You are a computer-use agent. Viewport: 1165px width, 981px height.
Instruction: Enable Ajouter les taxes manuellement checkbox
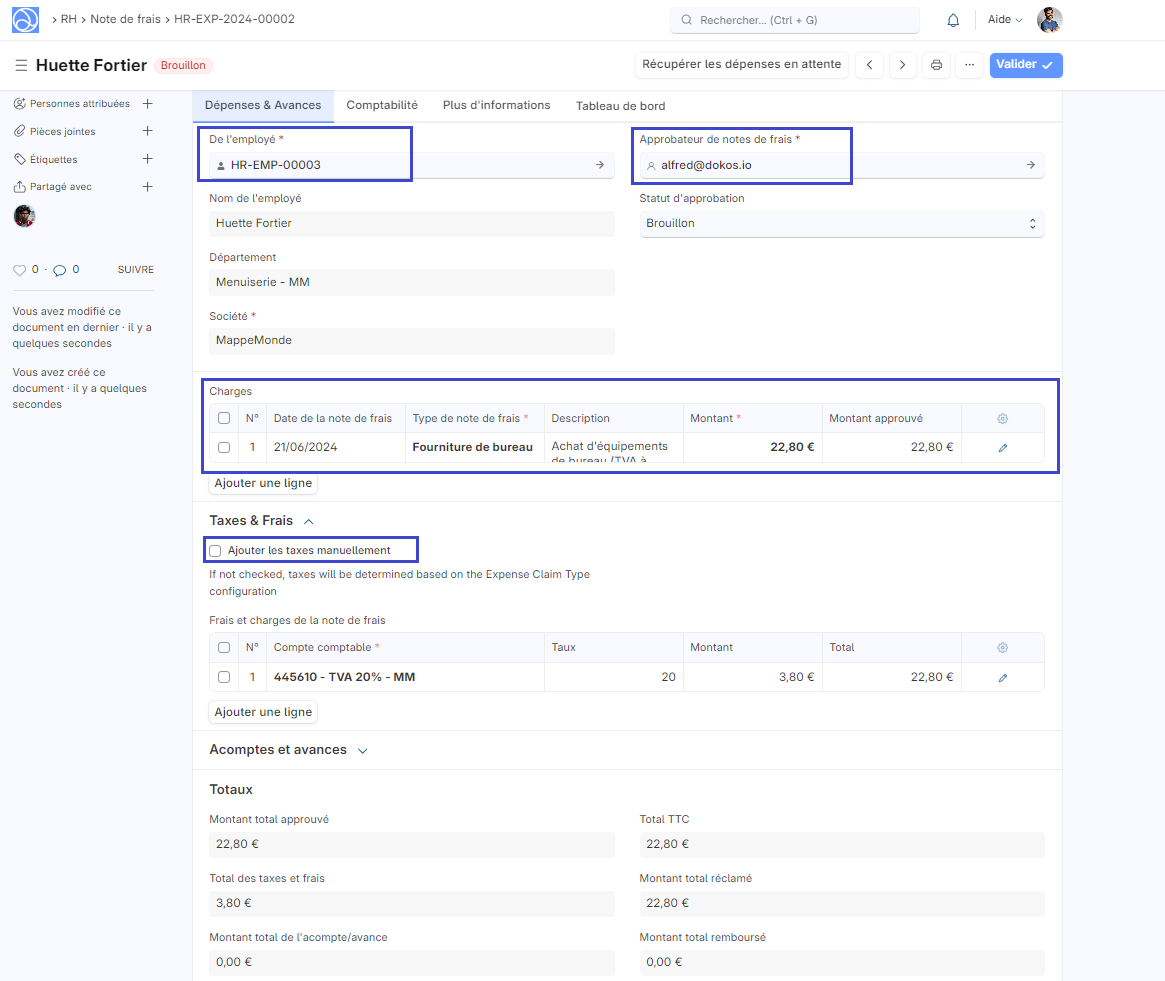[215, 550]
